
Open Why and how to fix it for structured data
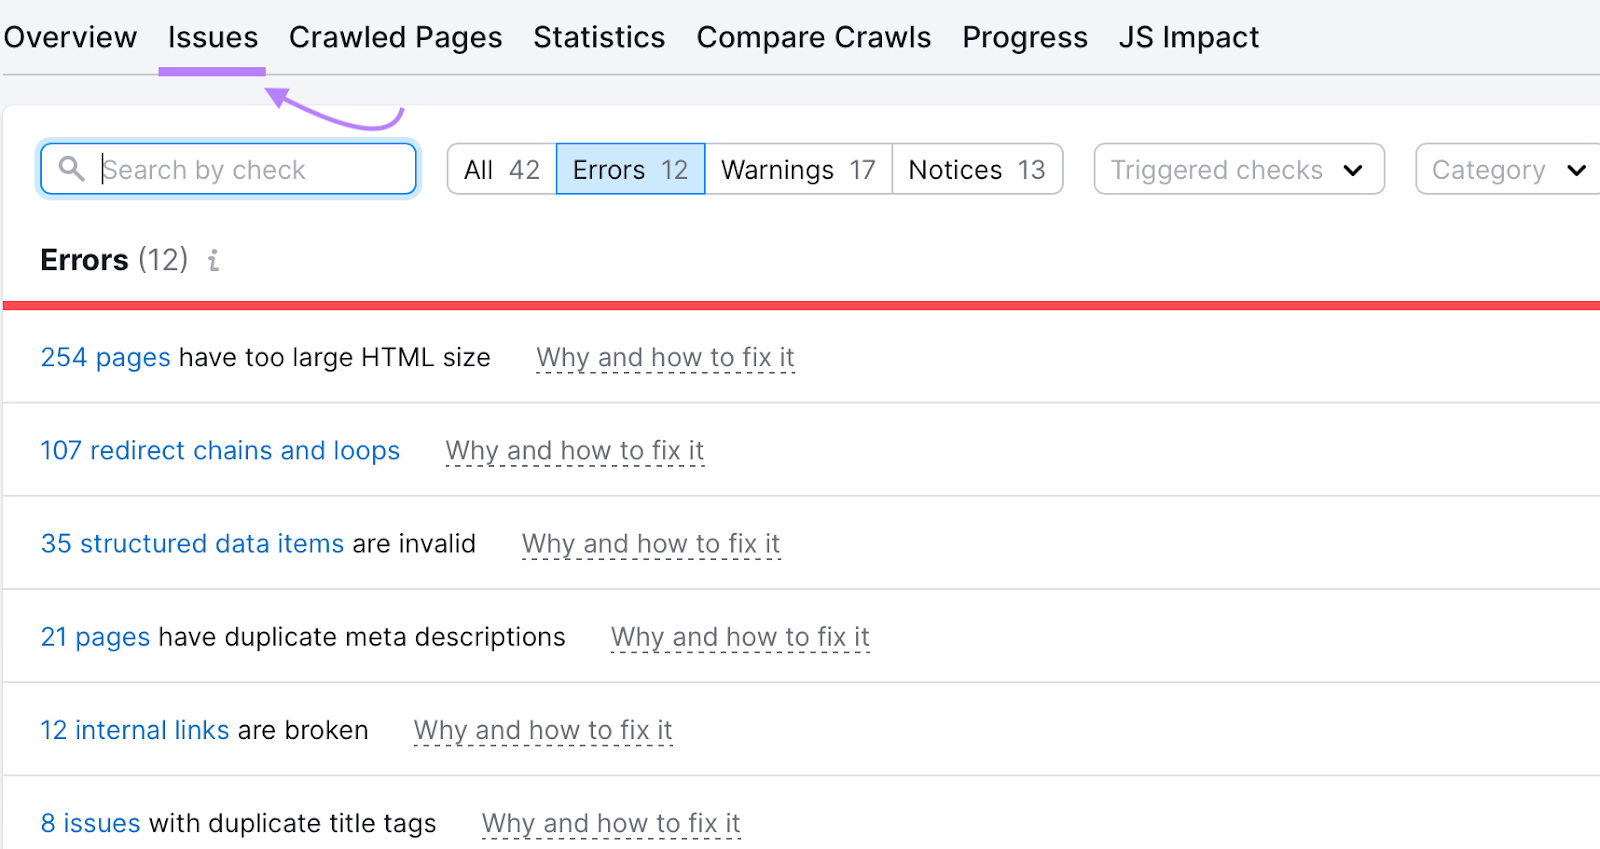(x=651, y=543)
